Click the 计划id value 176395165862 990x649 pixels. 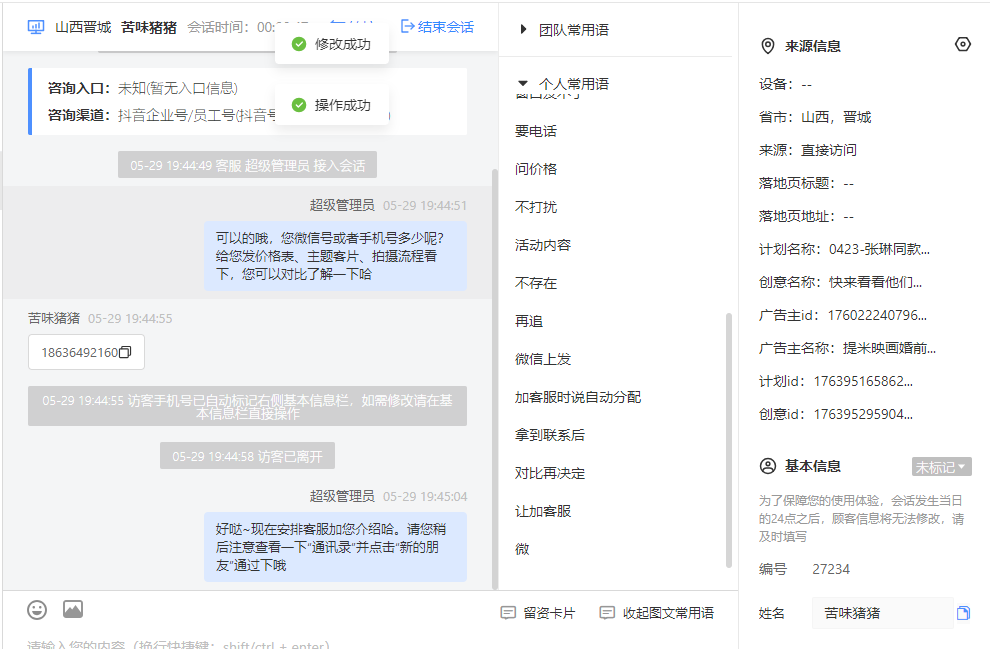click(863, 381)
